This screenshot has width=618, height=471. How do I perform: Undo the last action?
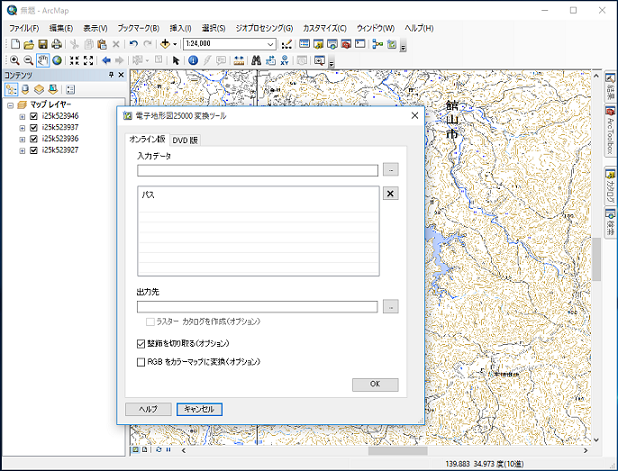(x=134, y=44)
